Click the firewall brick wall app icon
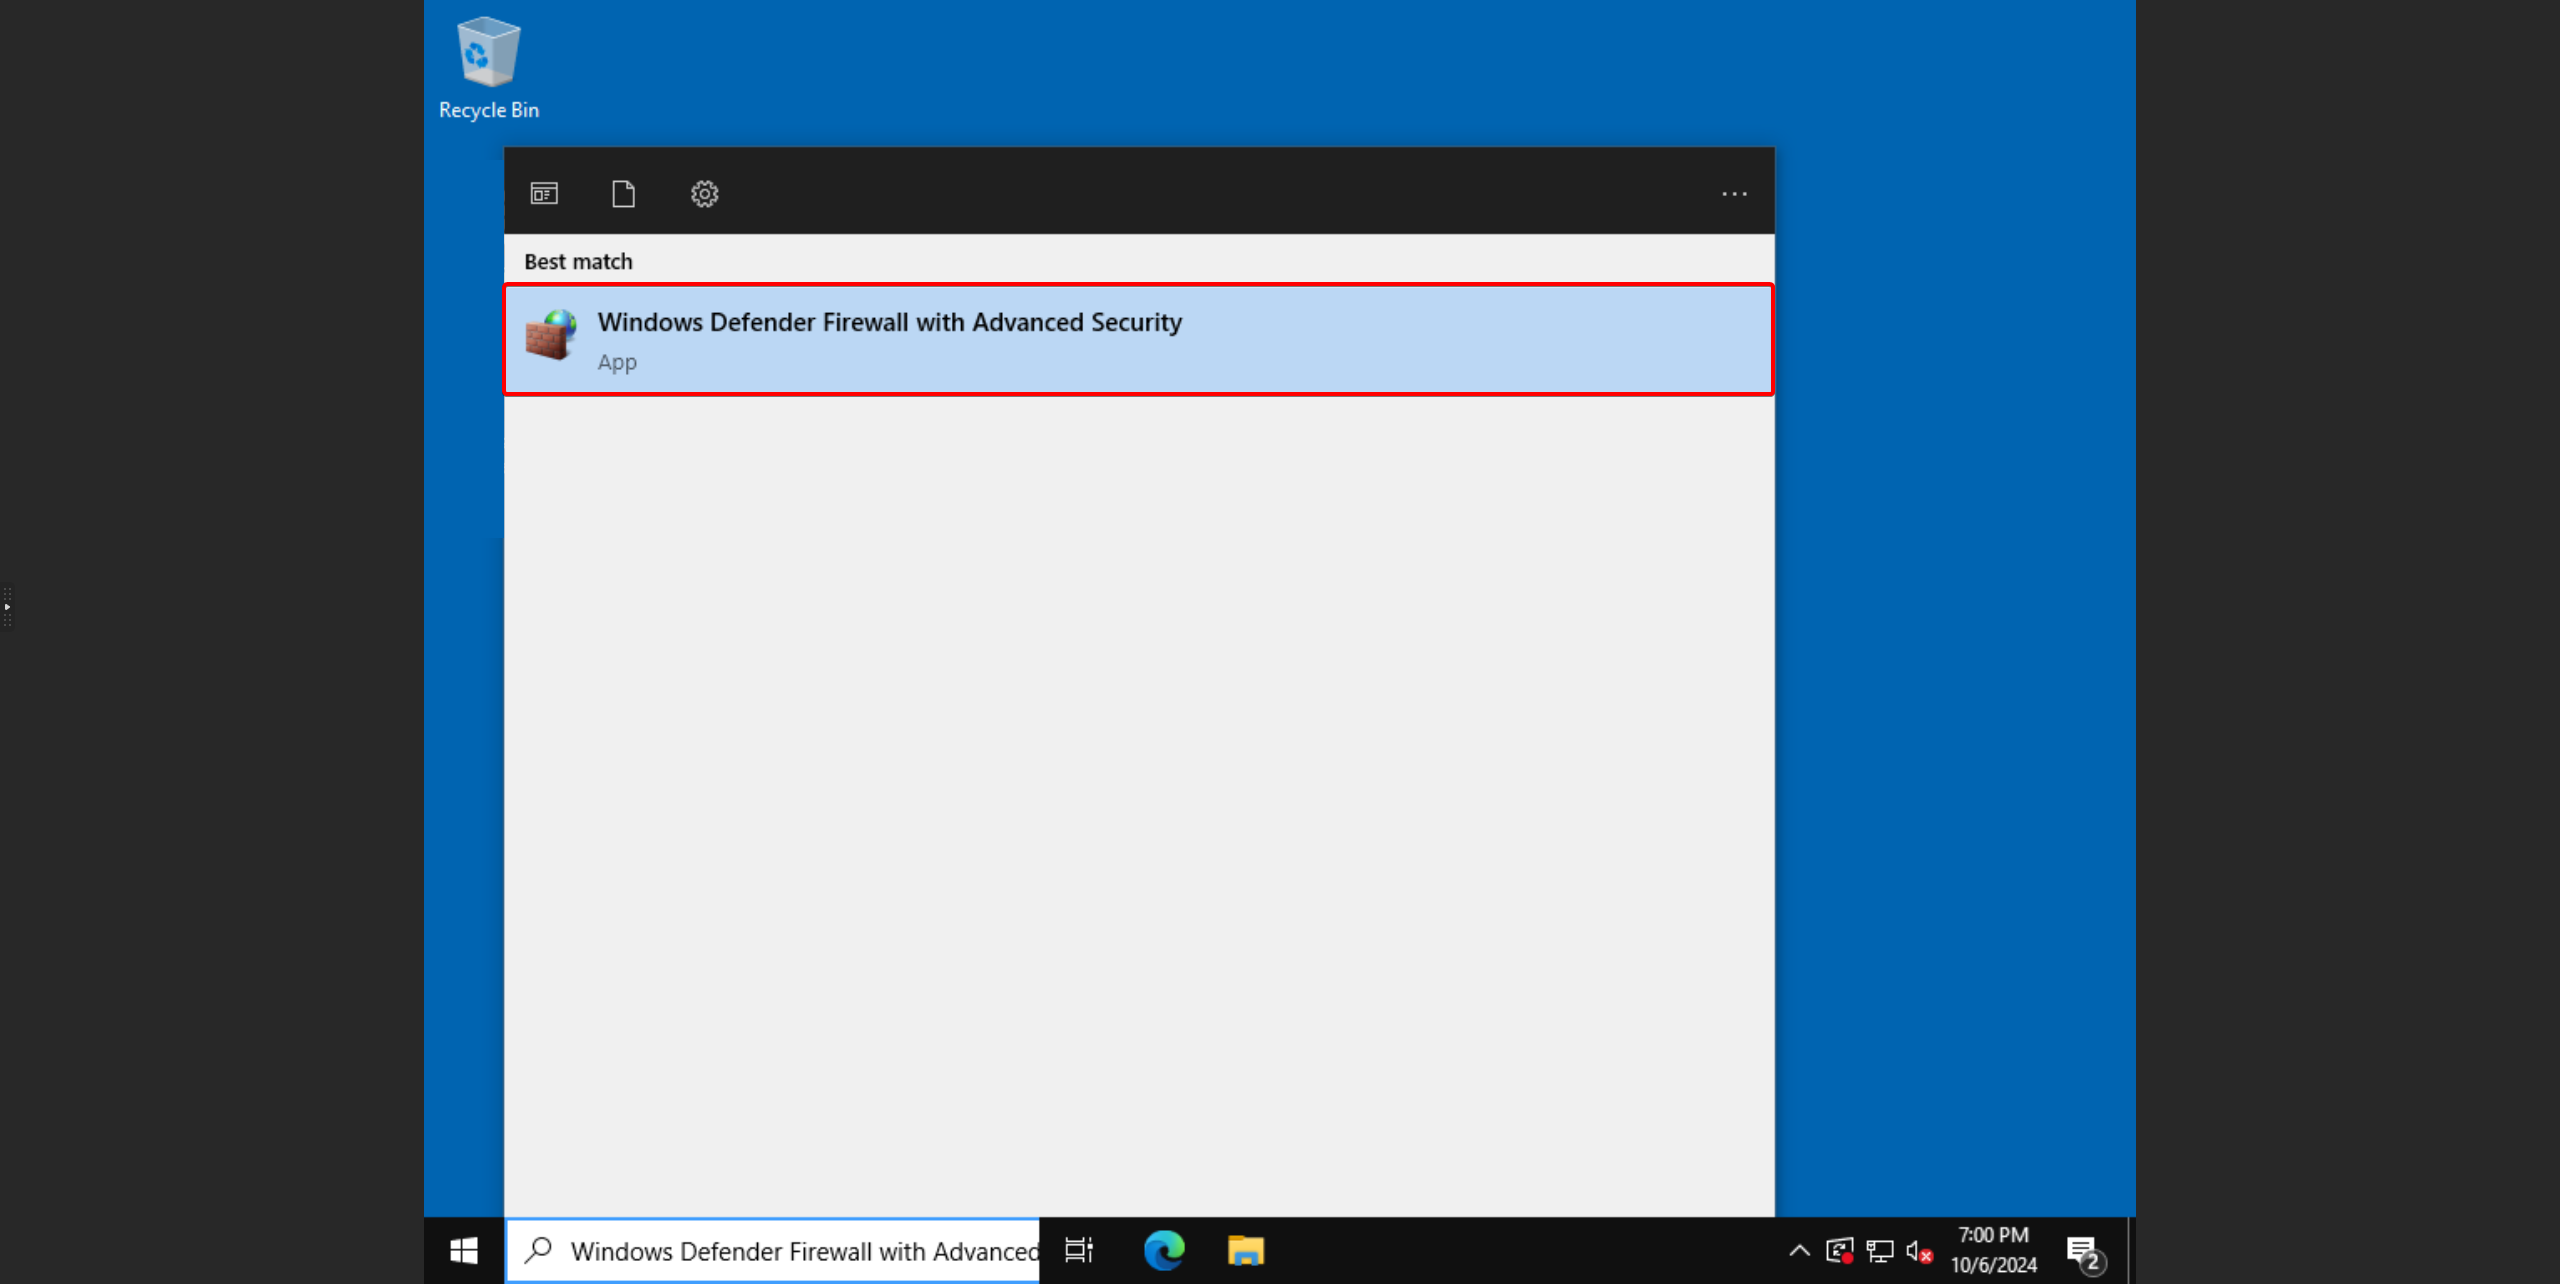2560x1284 pixels. point(551,335)
